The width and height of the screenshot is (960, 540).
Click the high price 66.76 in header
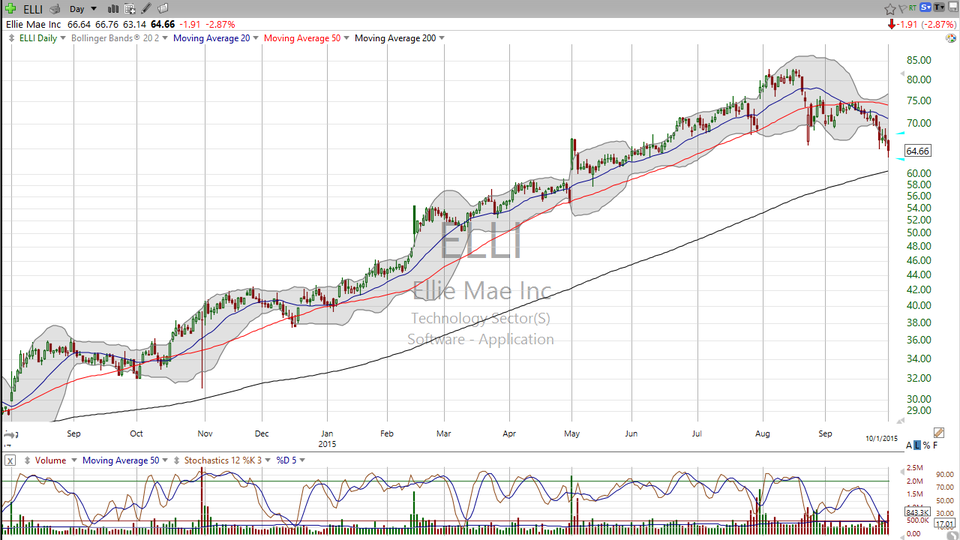[107, 24]
